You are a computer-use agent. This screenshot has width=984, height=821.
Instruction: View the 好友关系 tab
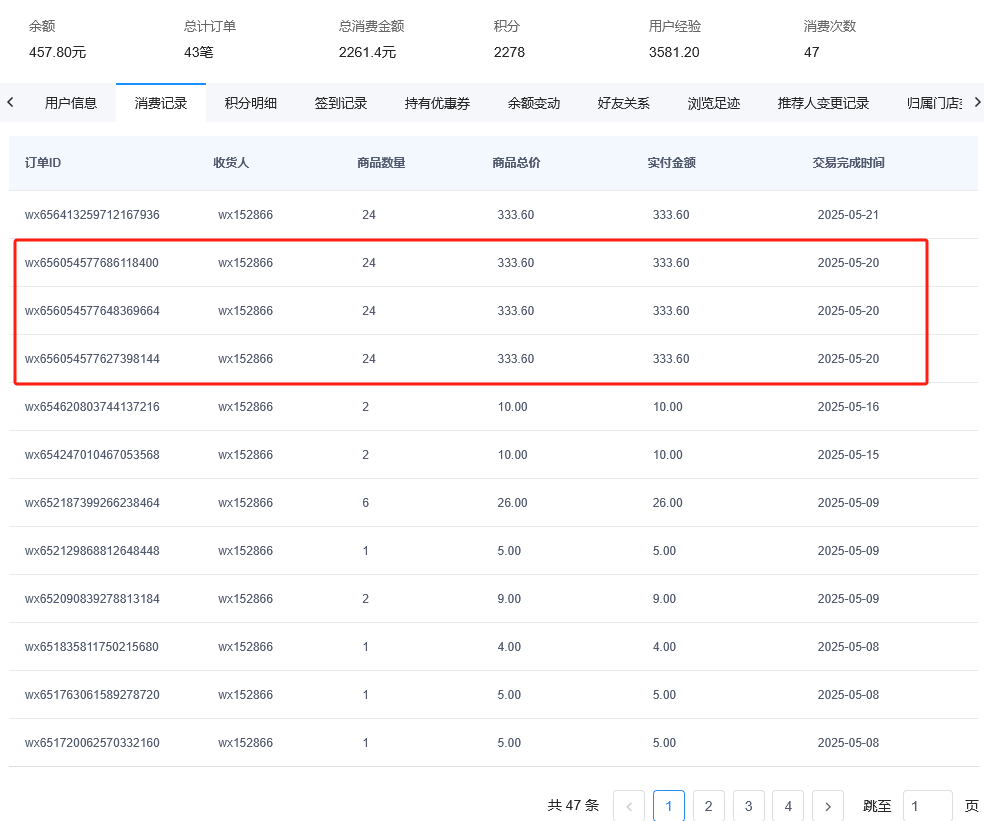click(x=624, y=103)
